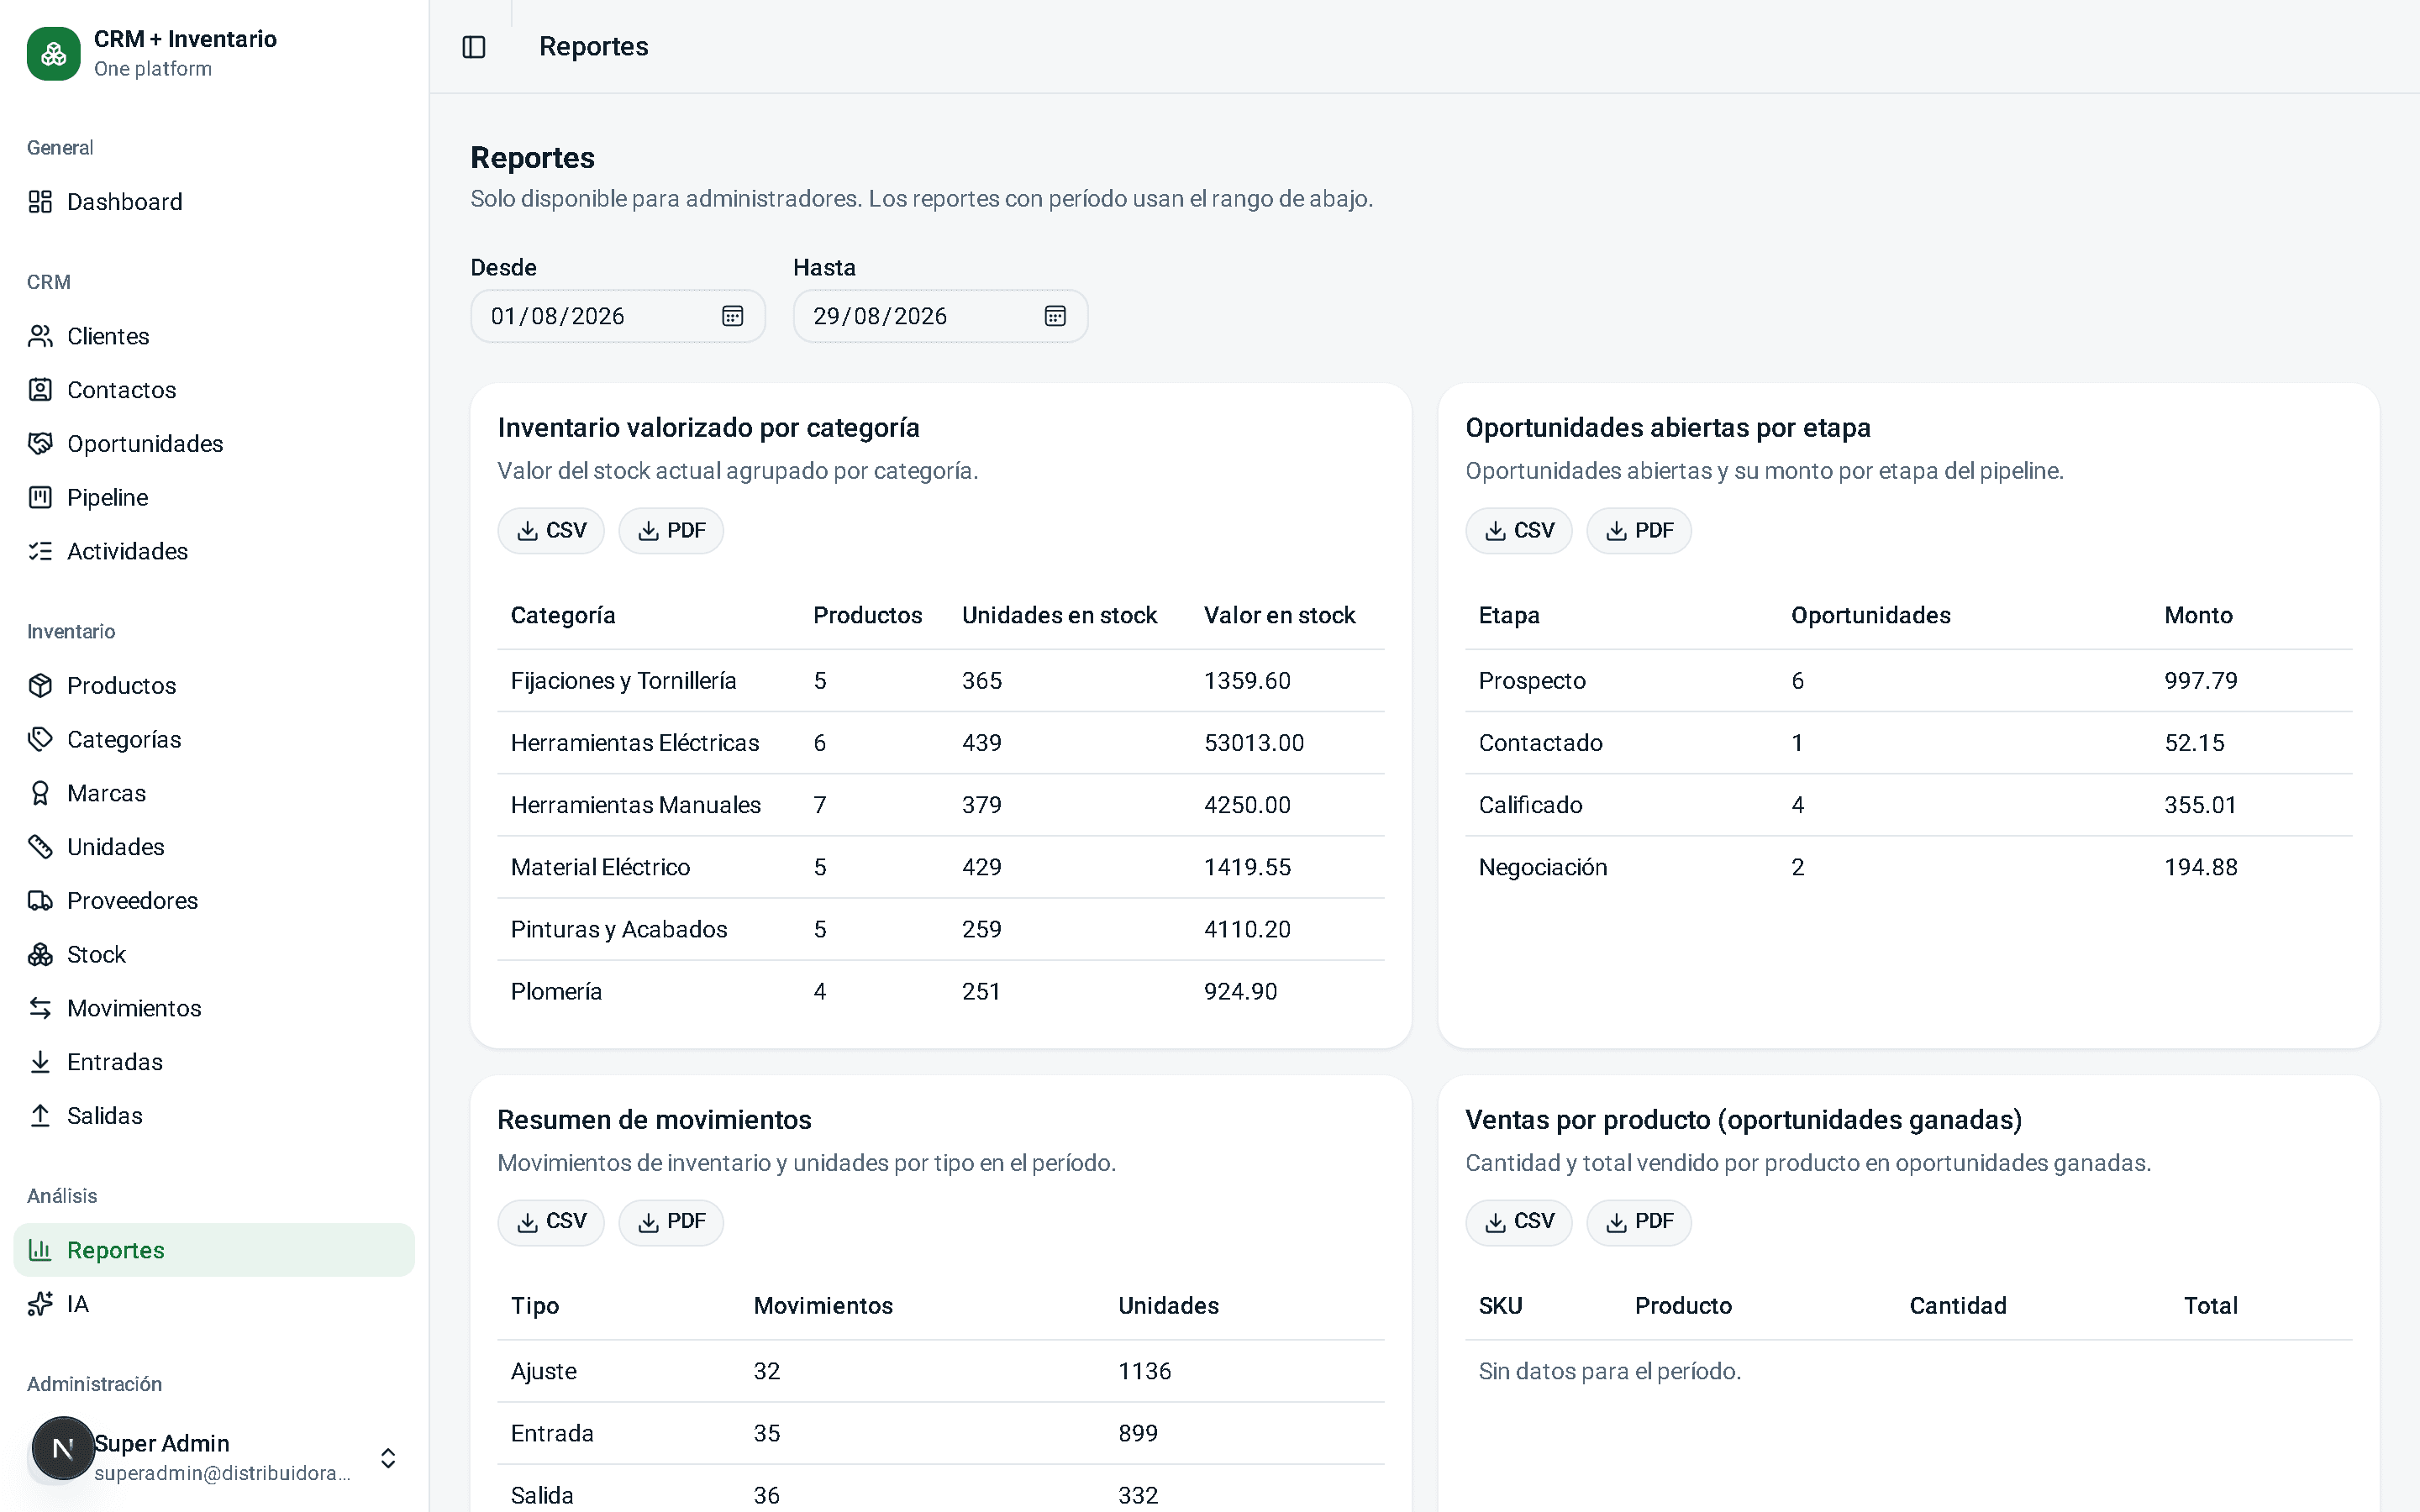Click the Ajuste movement type row
Viewport: 2420px width, 1512px height.
click(x=941, y=1371)
